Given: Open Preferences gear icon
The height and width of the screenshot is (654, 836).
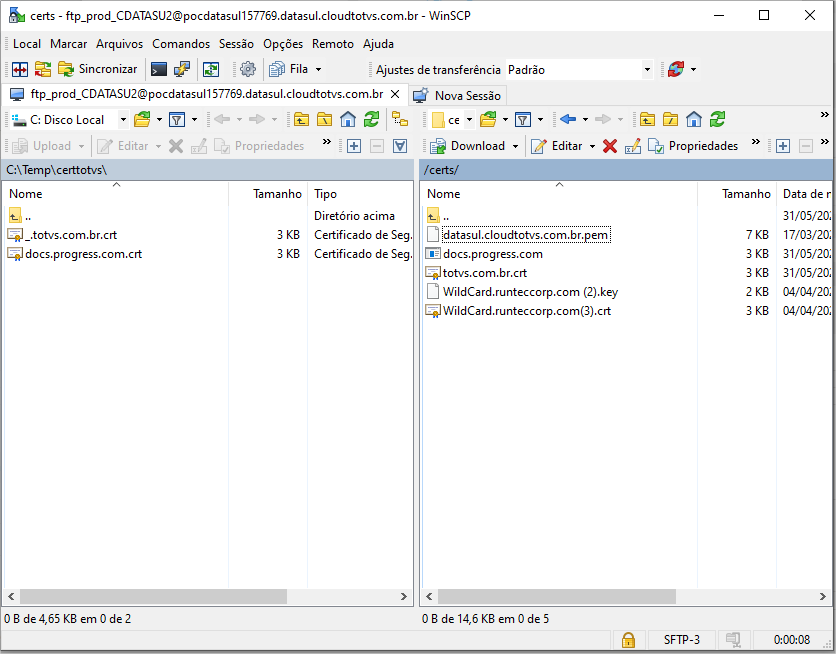Looking at the screenshot, I should [248, 69].
